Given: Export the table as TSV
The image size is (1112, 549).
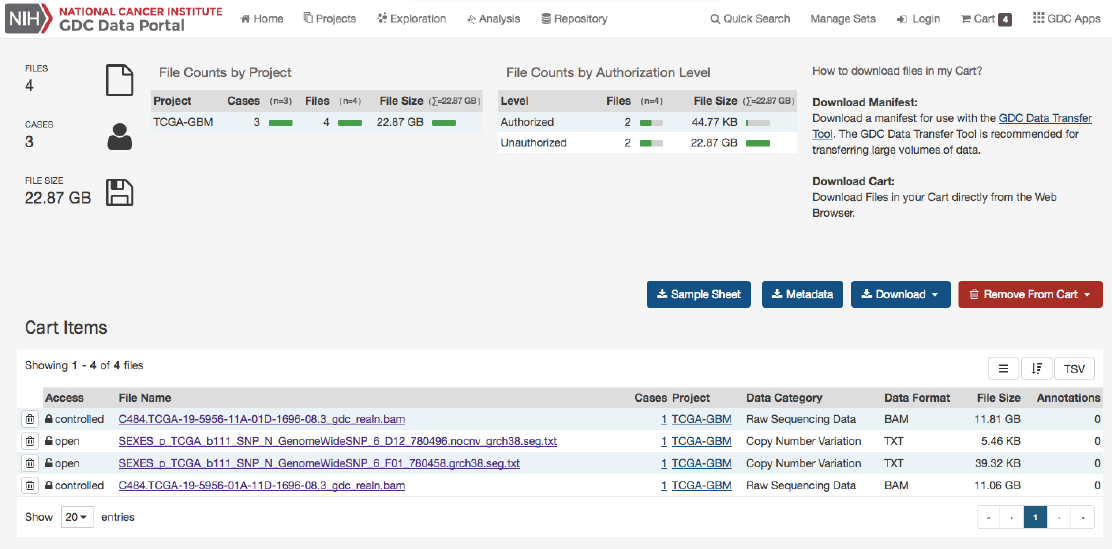Looking at the screenshot, I should coord(1074,369).
